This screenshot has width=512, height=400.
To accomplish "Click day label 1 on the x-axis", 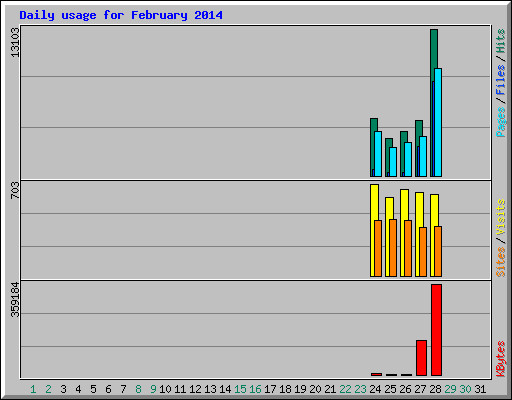I will click(x=33, y=389).
